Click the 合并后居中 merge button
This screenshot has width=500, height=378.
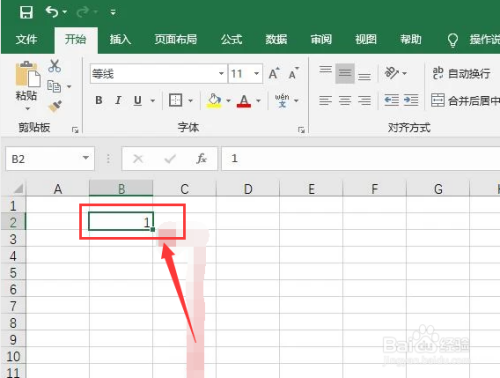click(465, 100)
